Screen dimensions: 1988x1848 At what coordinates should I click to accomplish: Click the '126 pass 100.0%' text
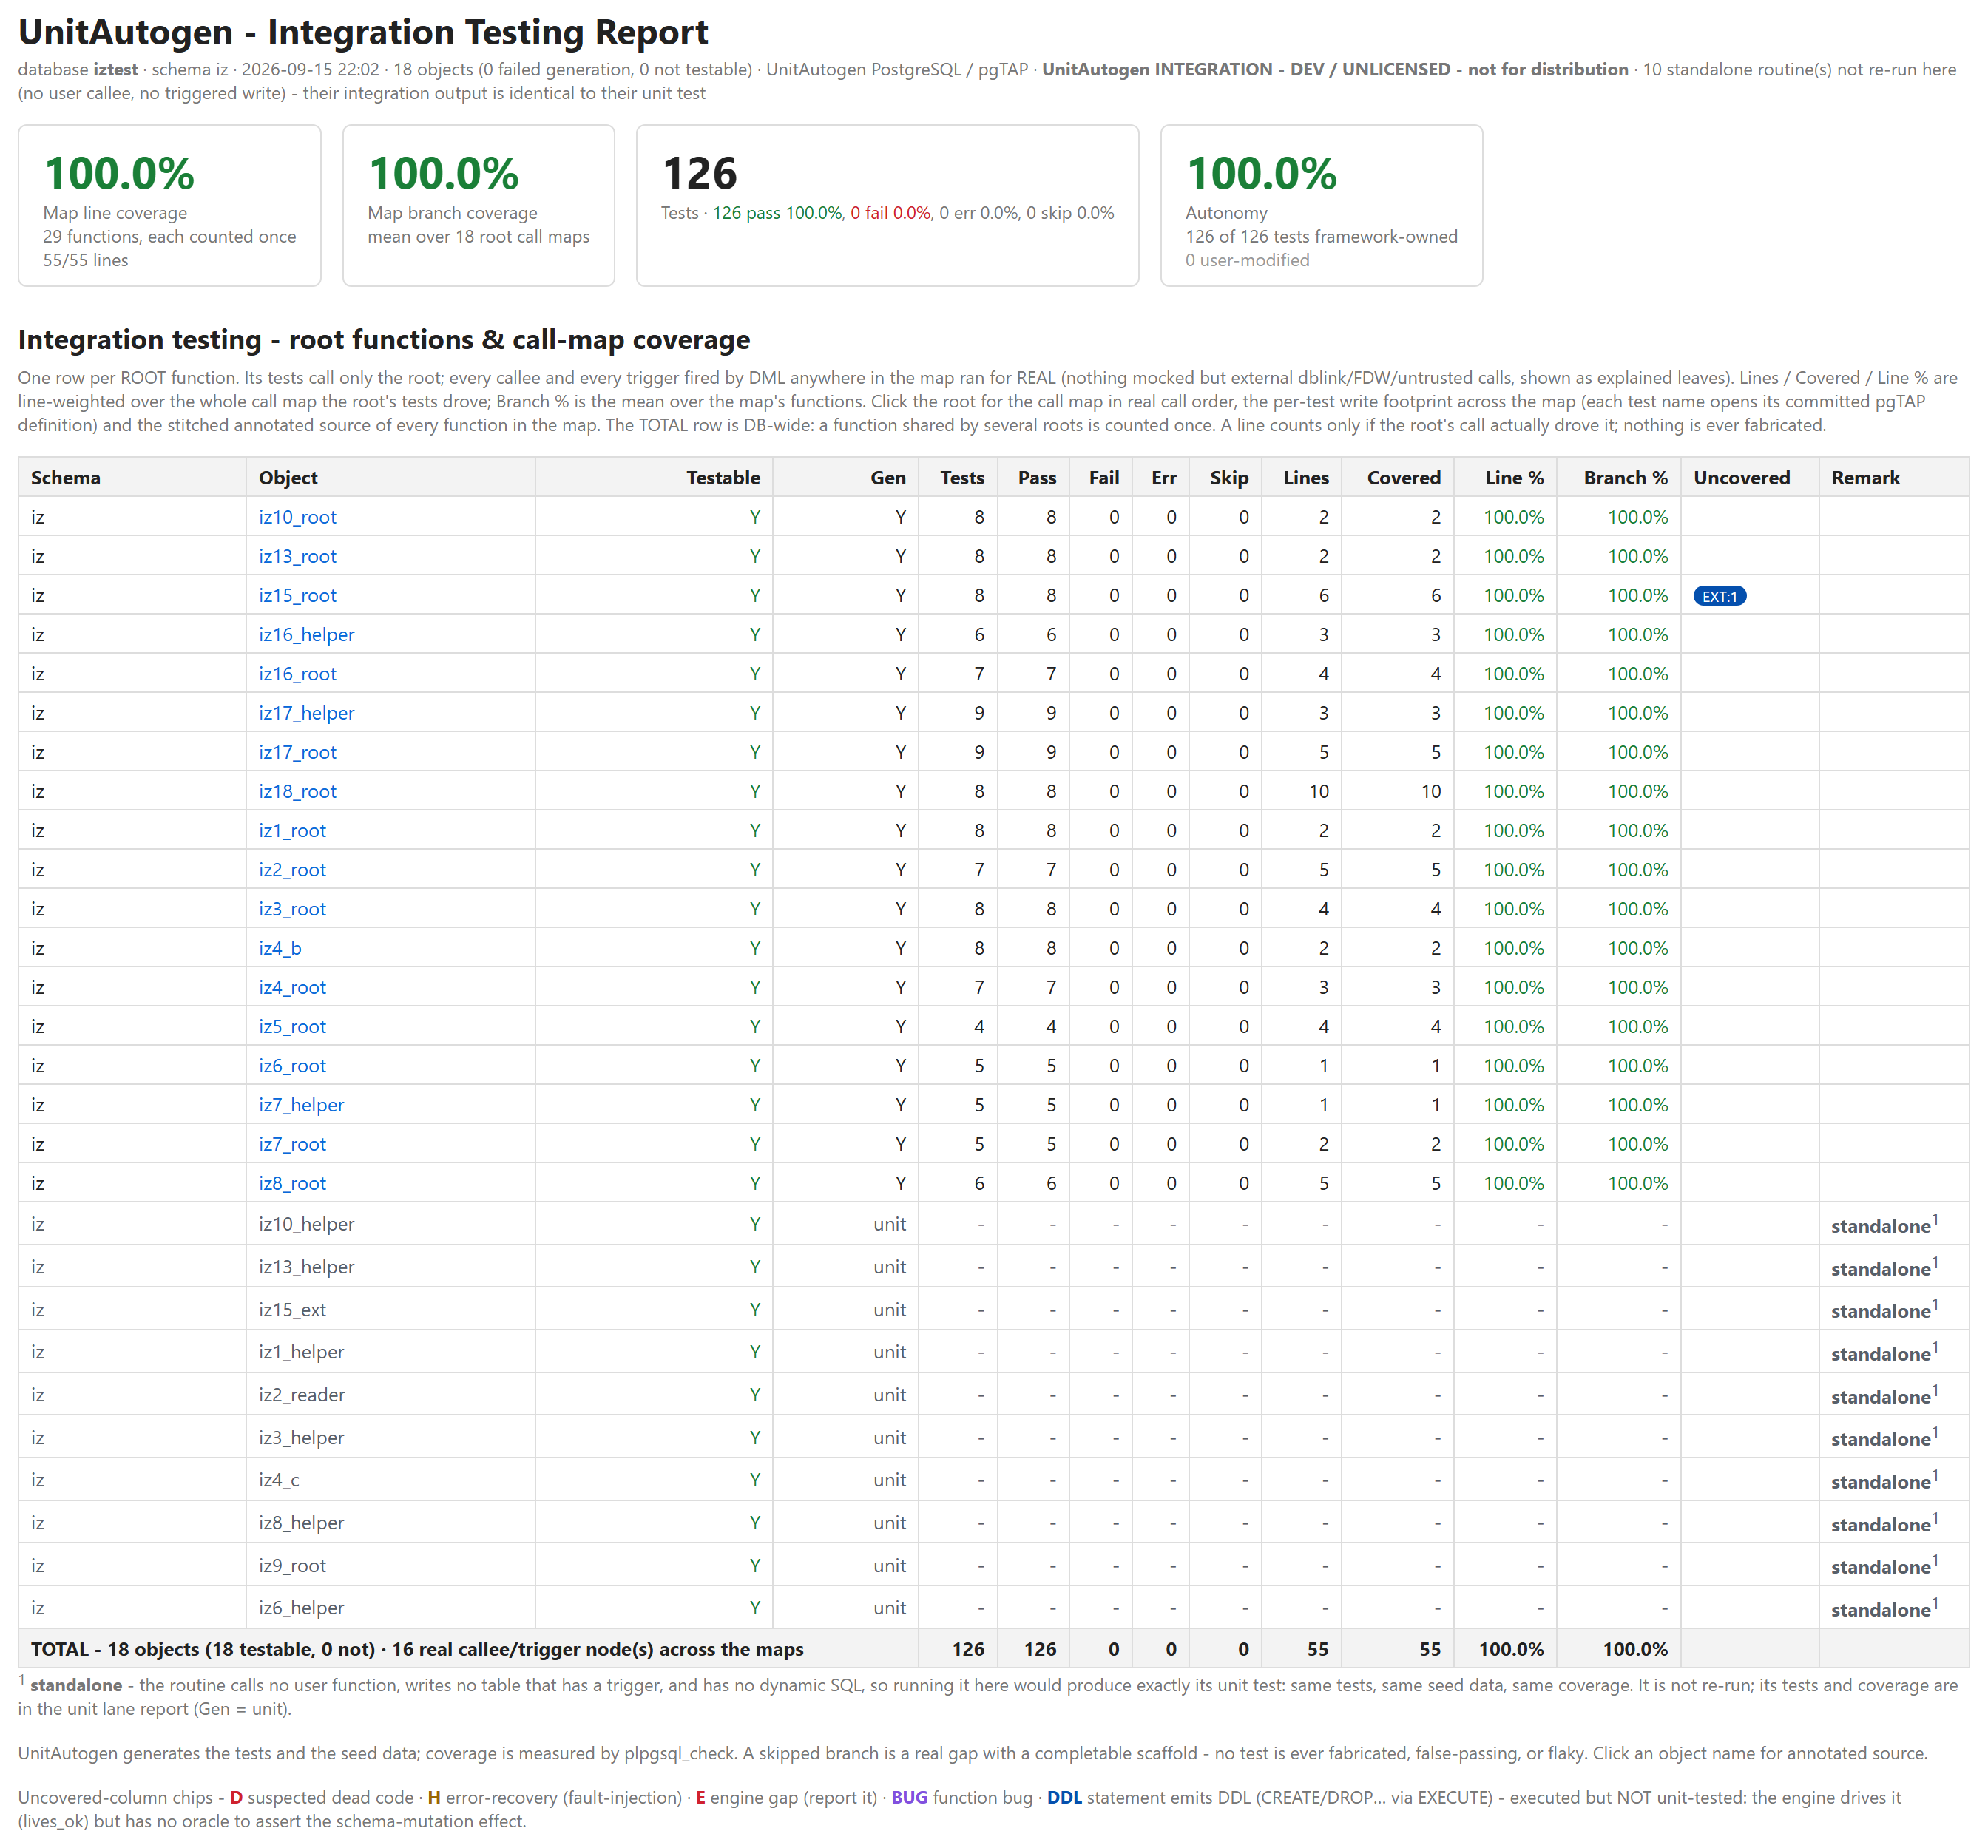click(777, 213)
